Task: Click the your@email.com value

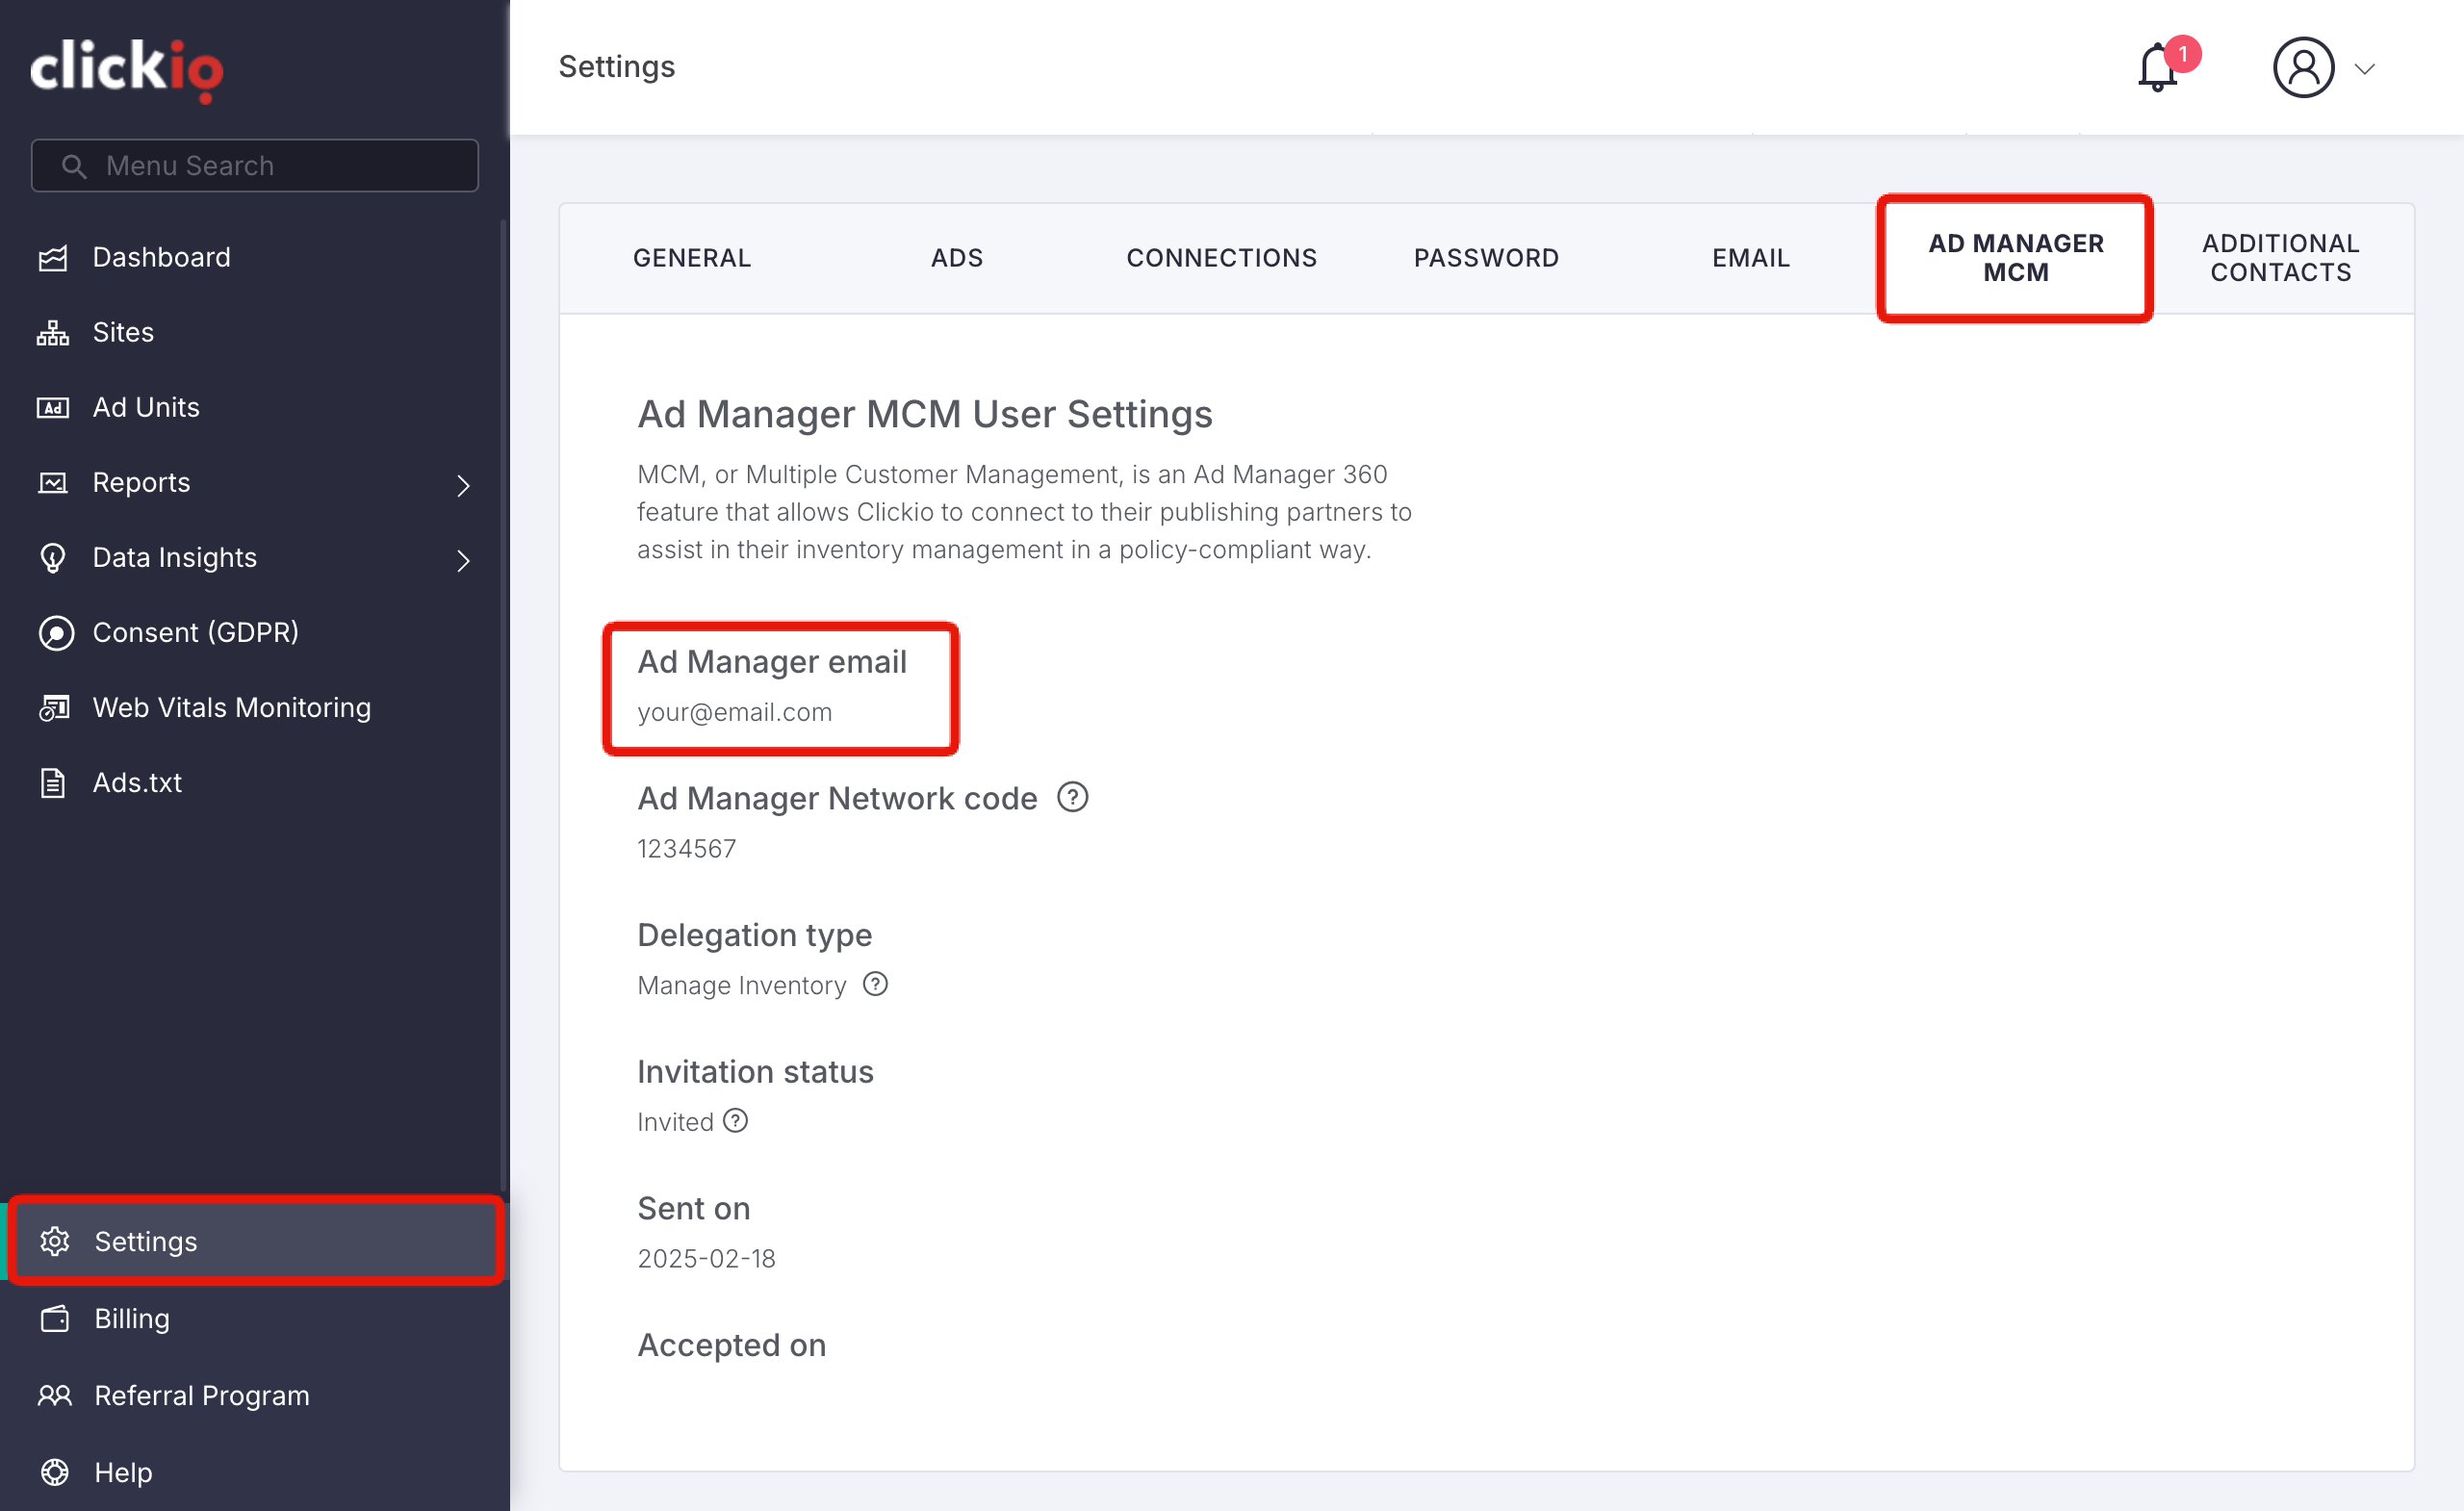Action: click(735, 712)
